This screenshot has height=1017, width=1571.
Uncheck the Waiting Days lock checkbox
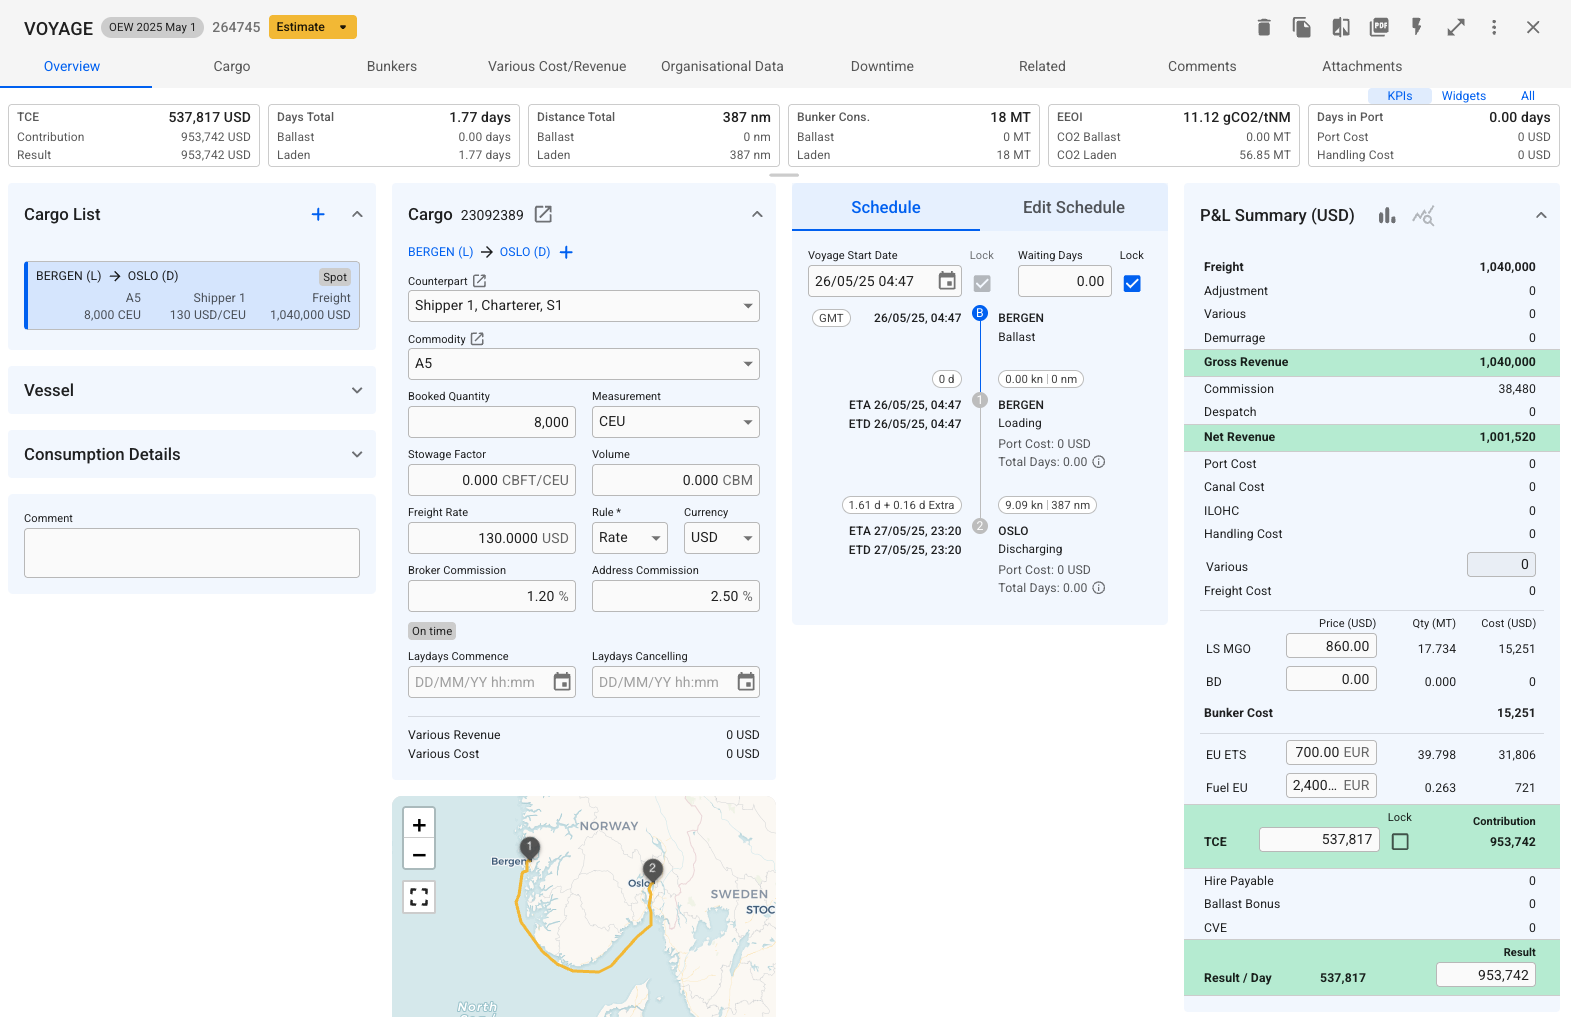[x=1132, y=283]
